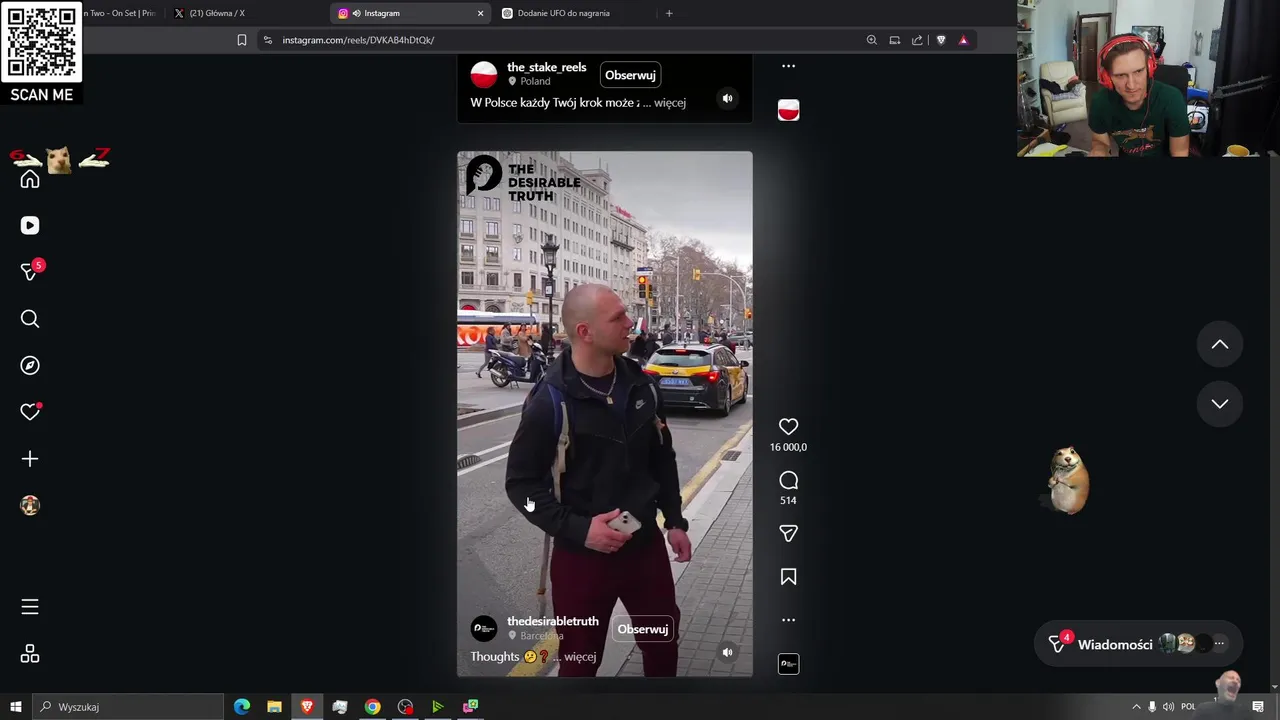Show hidden system tray icons
This screenshot has width=1280, height=720.
tap(1136, 707)
